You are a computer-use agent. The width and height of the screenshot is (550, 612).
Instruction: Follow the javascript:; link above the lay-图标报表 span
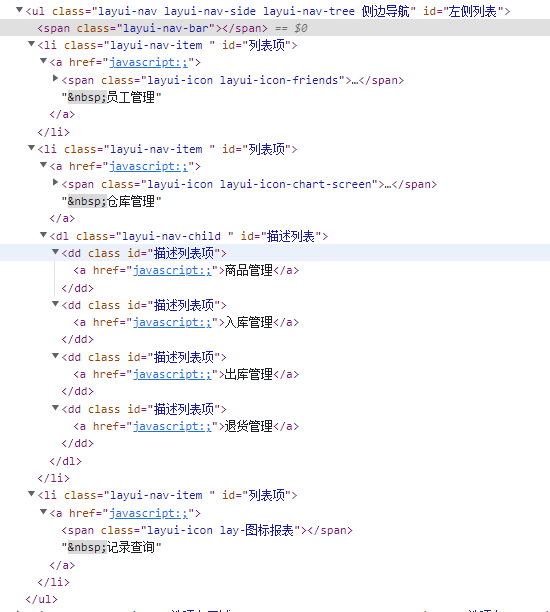[148, 513]
